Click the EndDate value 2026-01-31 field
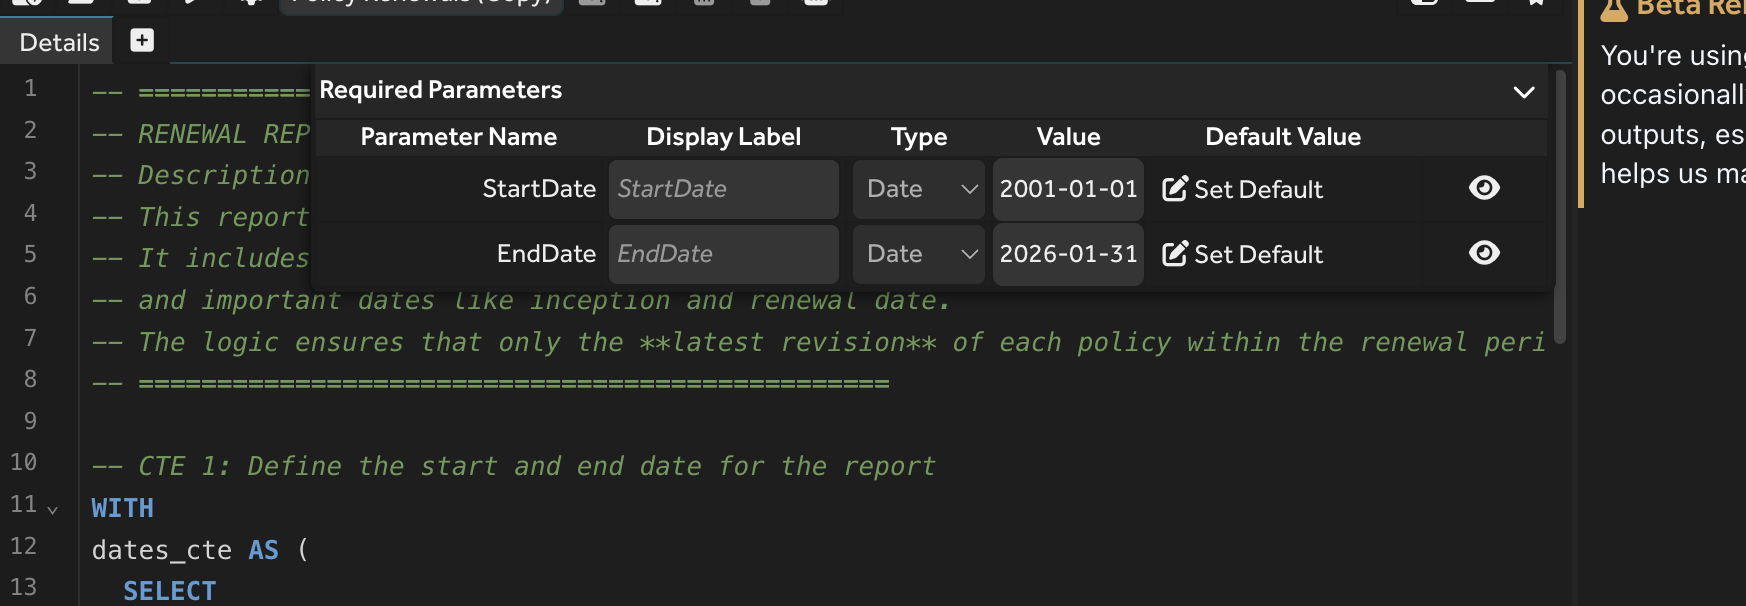This screenshot has width=1746, height=606. pos(1068,254)
